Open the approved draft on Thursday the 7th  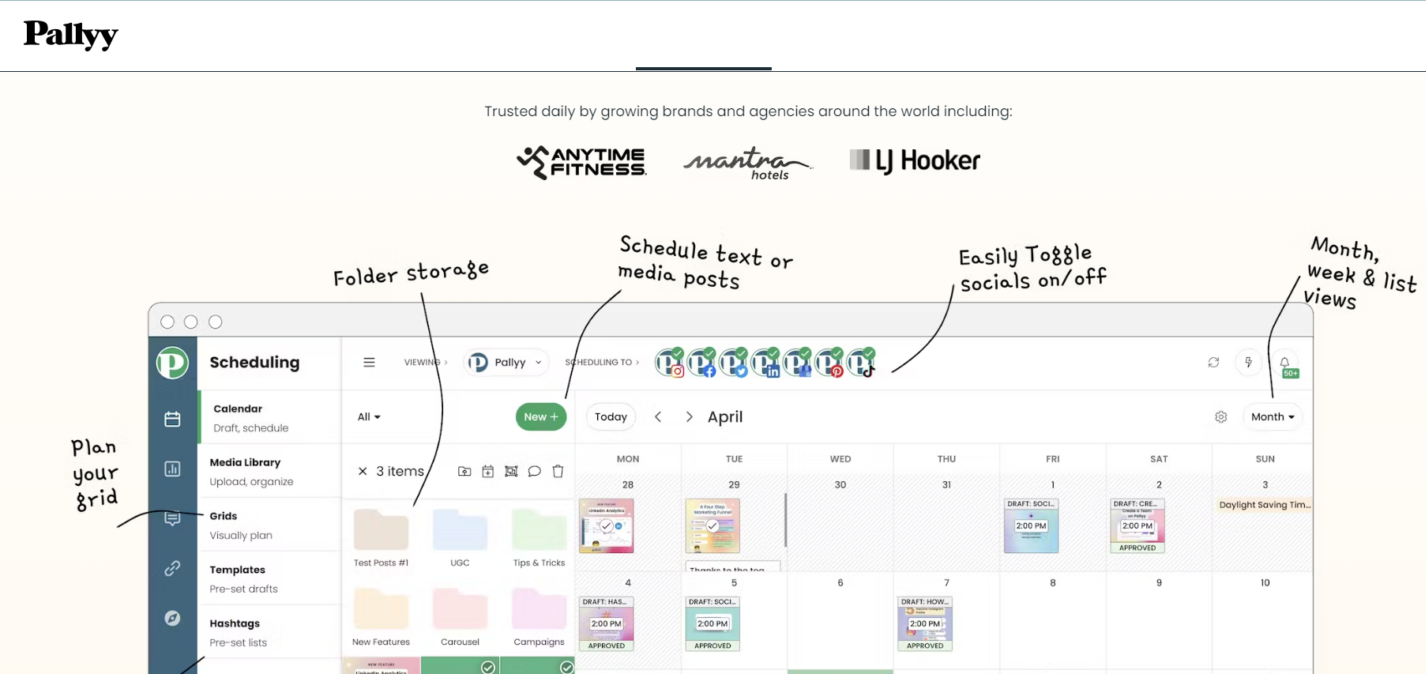coord(925,624)
